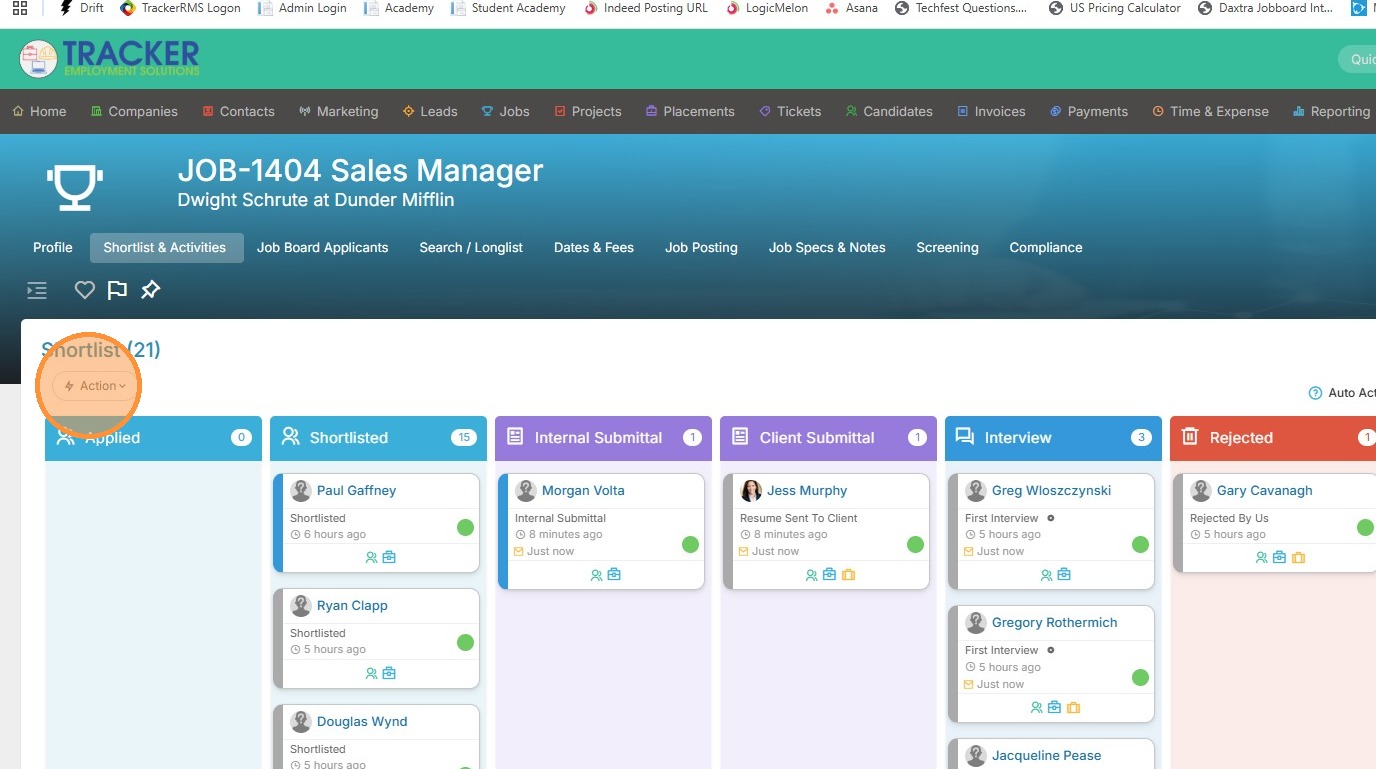Screen dimensions: 1376x769
Task: Open the TrackerRMS Logon bookmark
Action: [x=179, y=8]
